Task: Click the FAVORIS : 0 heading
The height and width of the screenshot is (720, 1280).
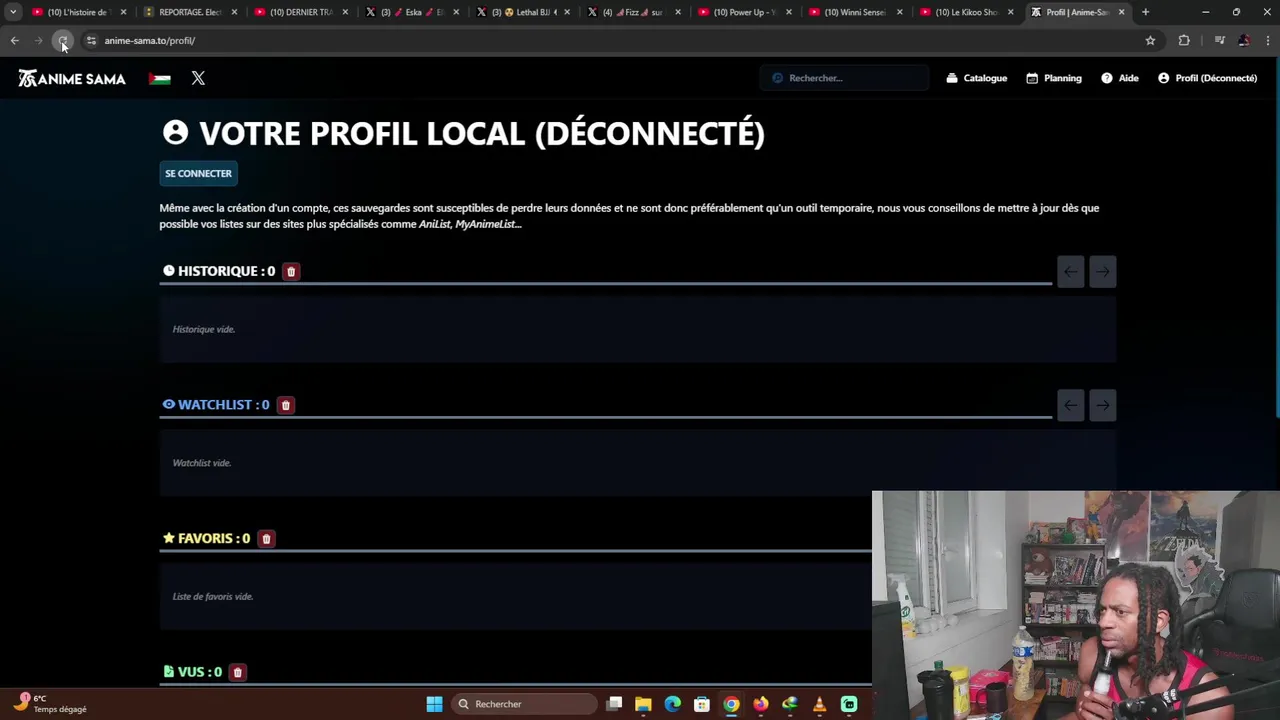Action: [x=206, y=539]
